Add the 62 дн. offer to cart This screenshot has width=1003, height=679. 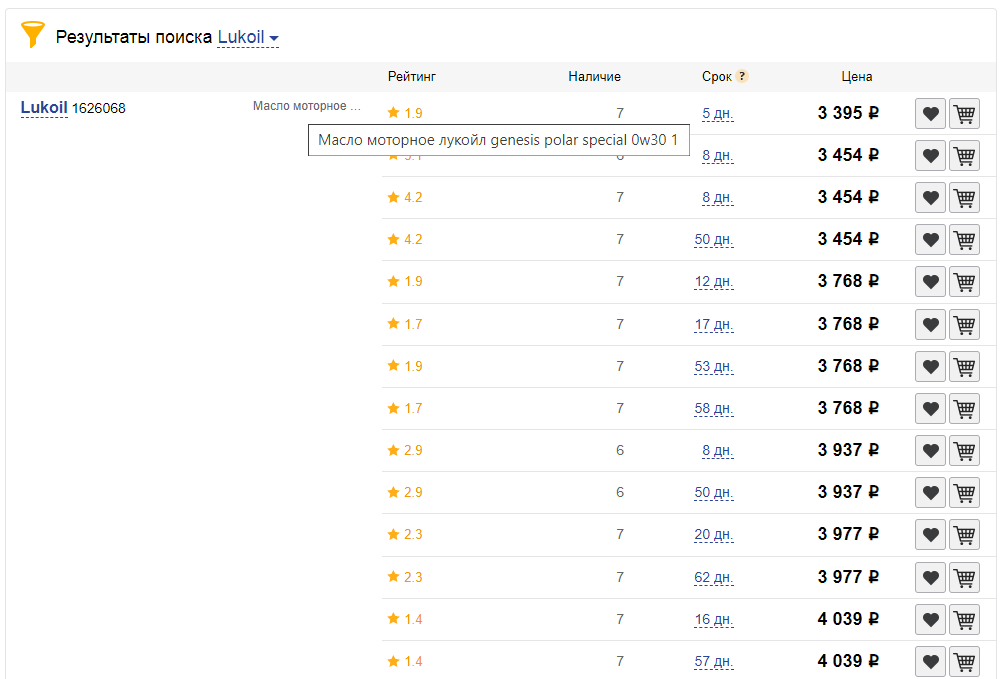(965, 578)
